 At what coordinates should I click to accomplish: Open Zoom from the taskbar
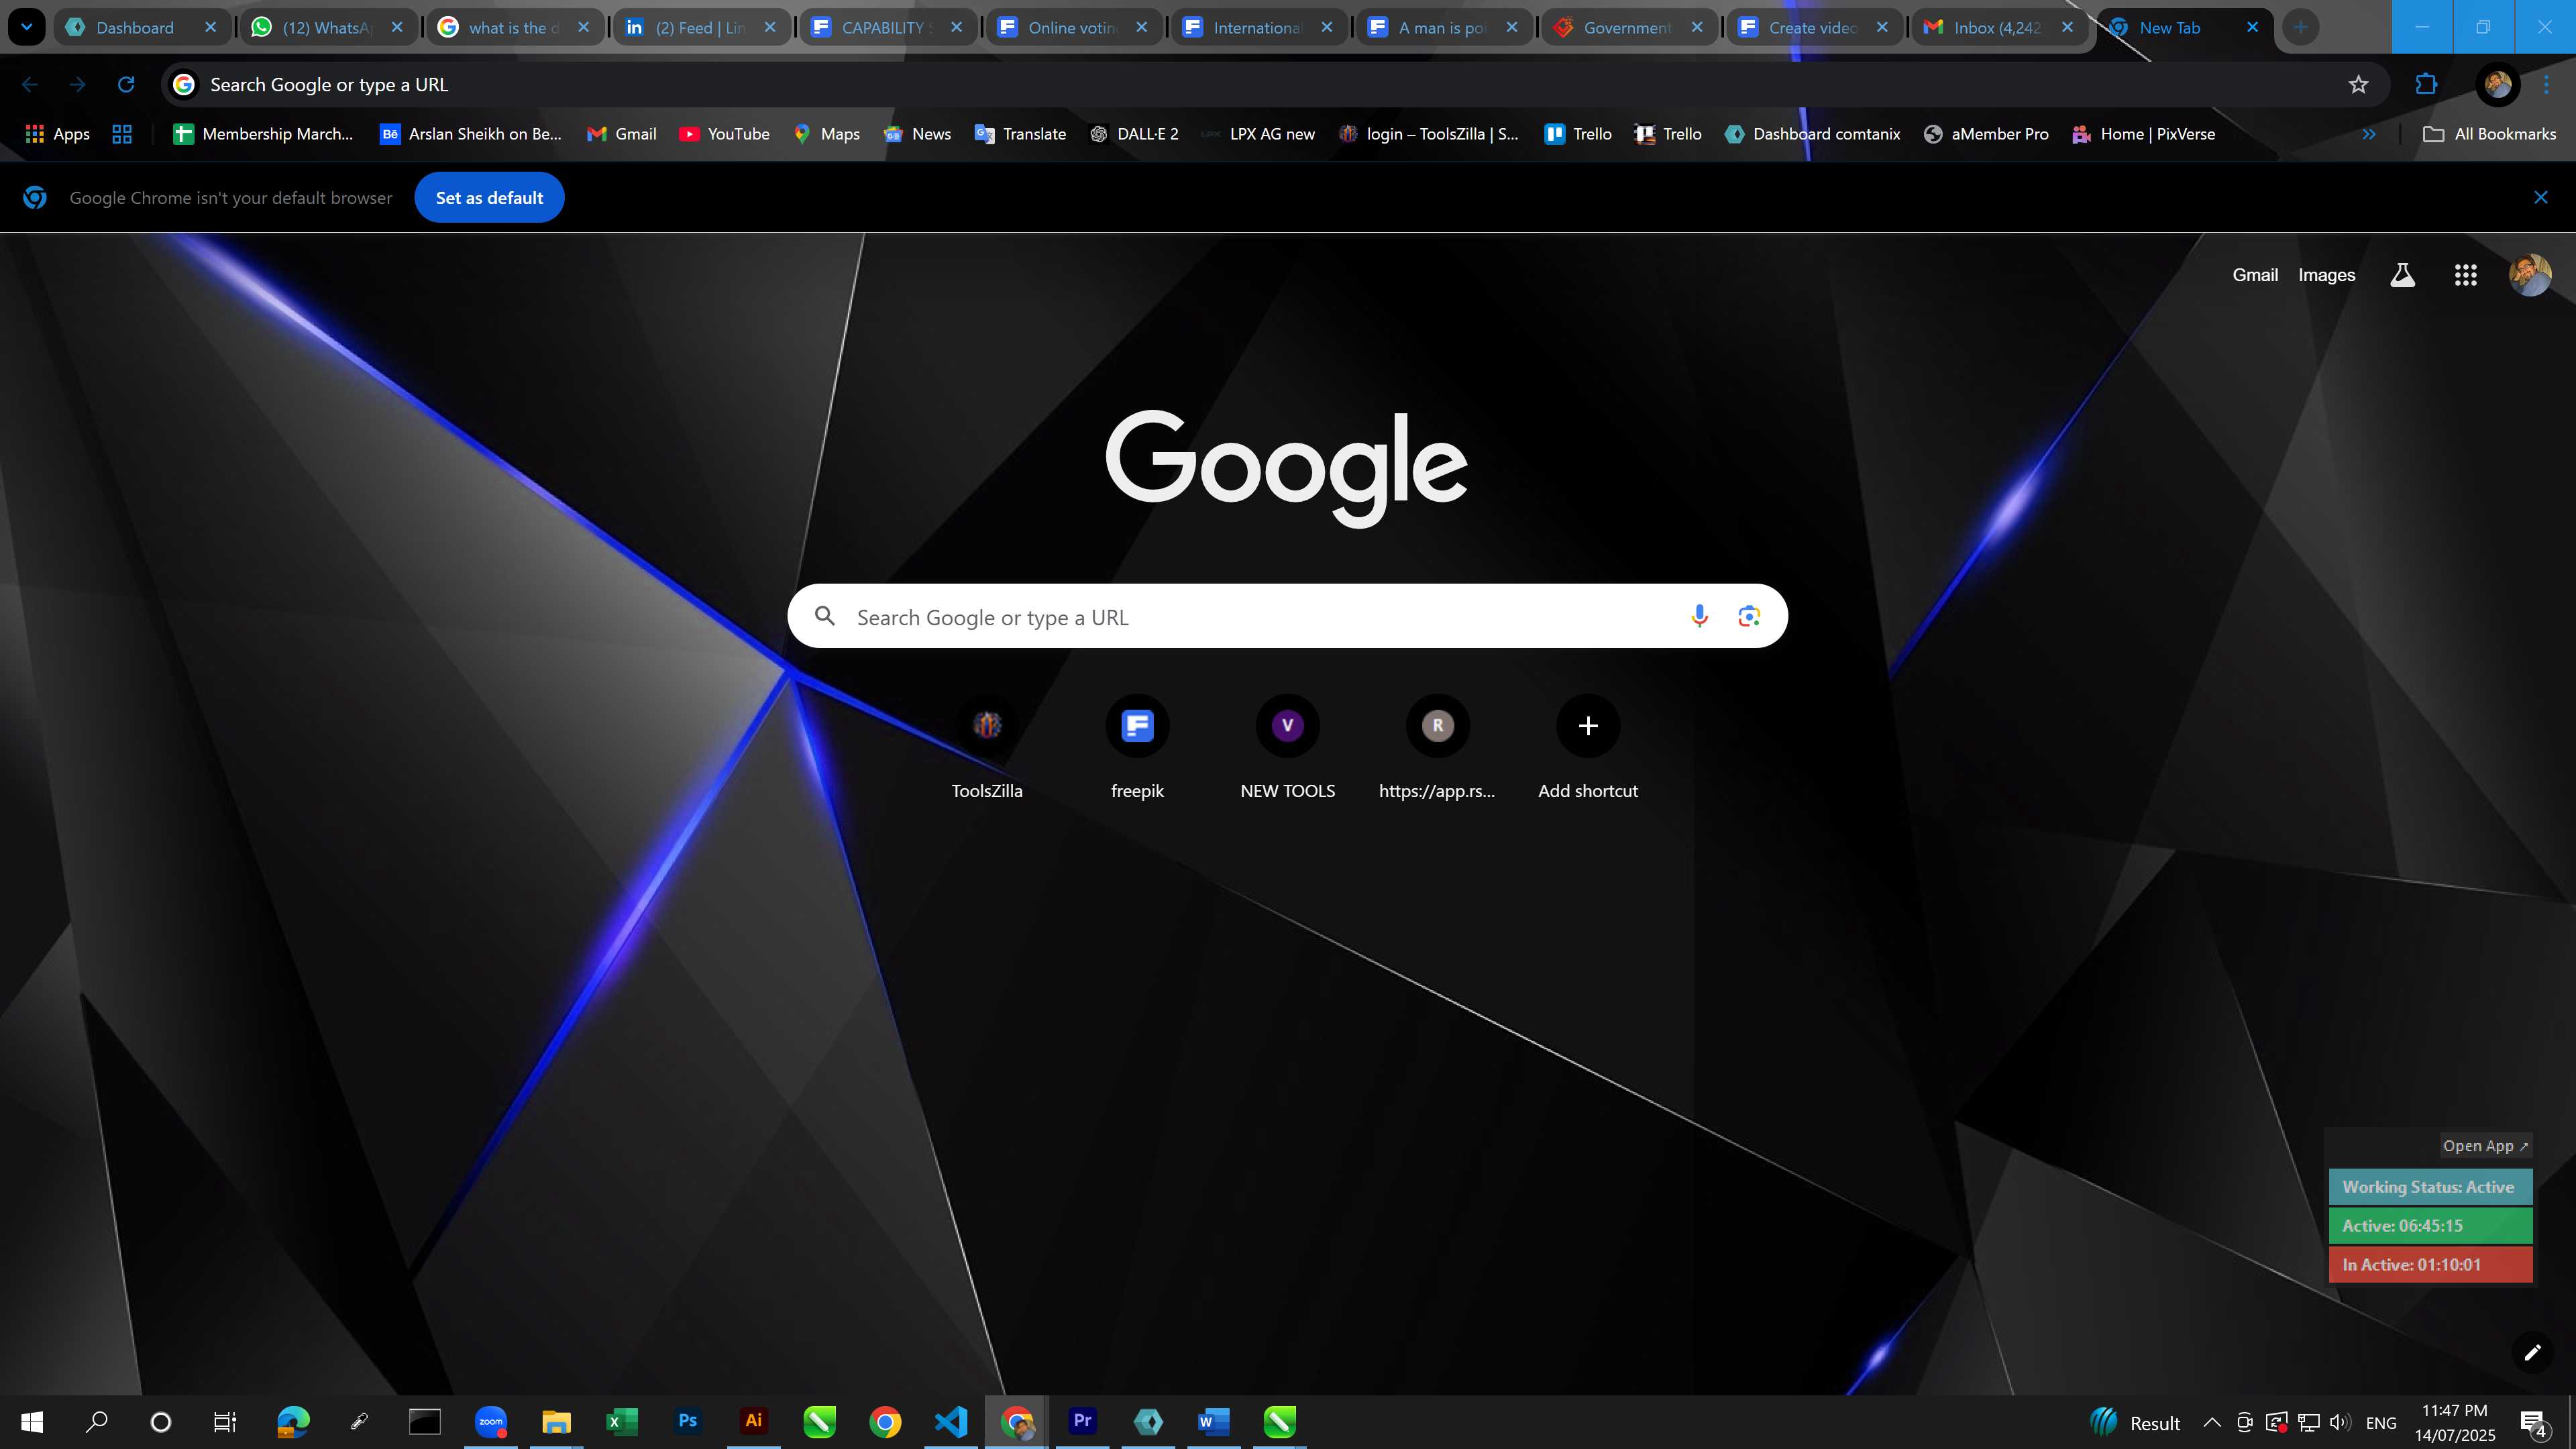tap(491, 1422)
